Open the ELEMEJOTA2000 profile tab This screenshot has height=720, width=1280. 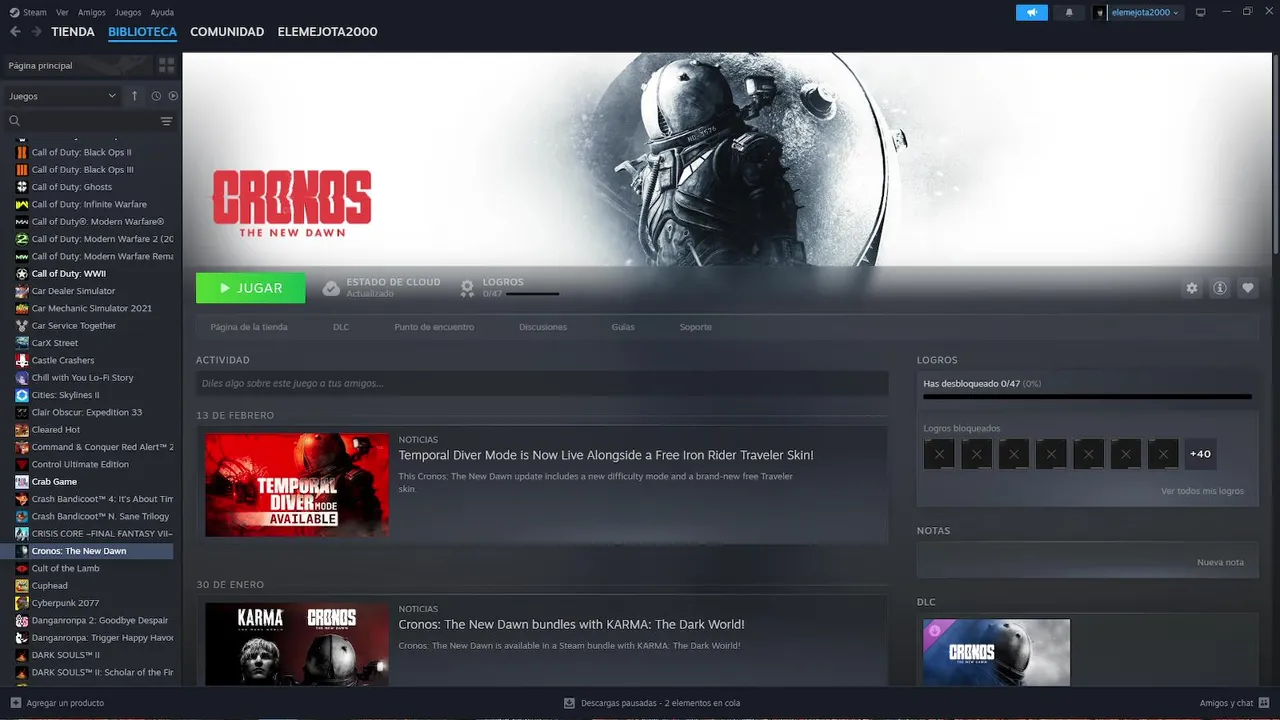pyautogui.click(x=327, y=32)
